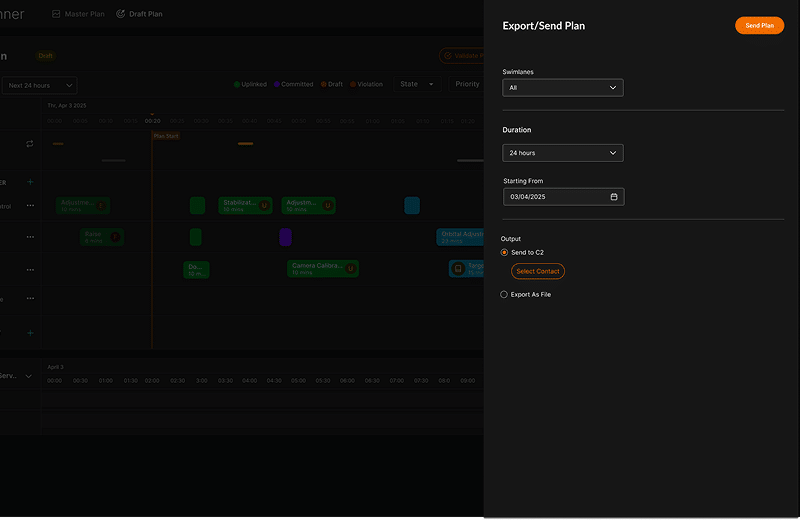Click the badge on the Raise task

pos(115,237)
